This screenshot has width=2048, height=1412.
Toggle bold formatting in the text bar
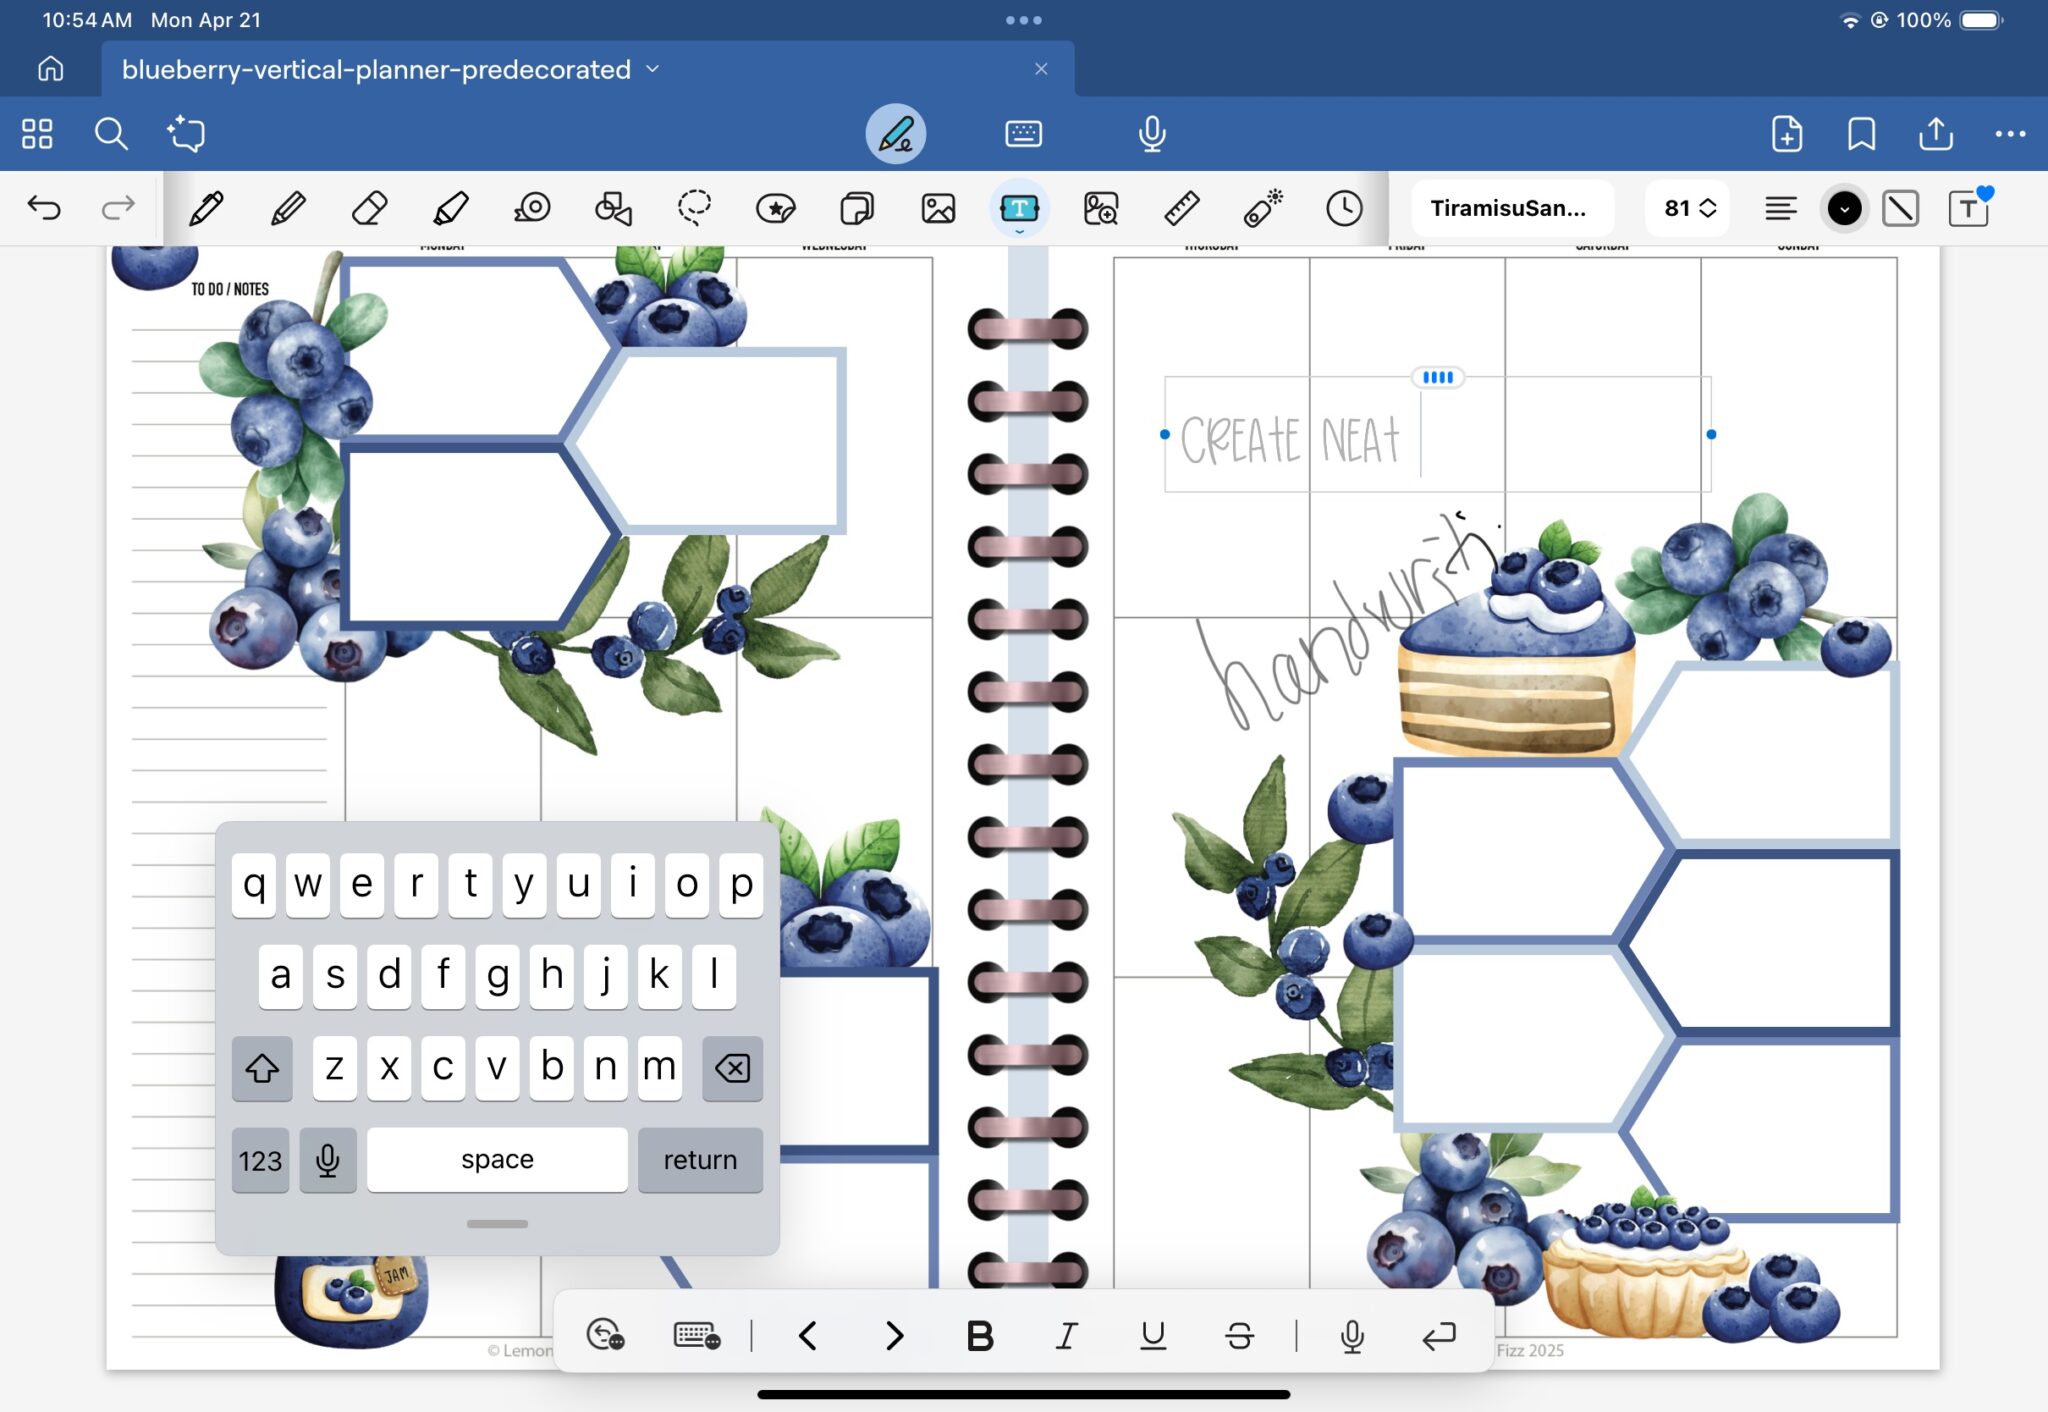tap(980, 1335)
